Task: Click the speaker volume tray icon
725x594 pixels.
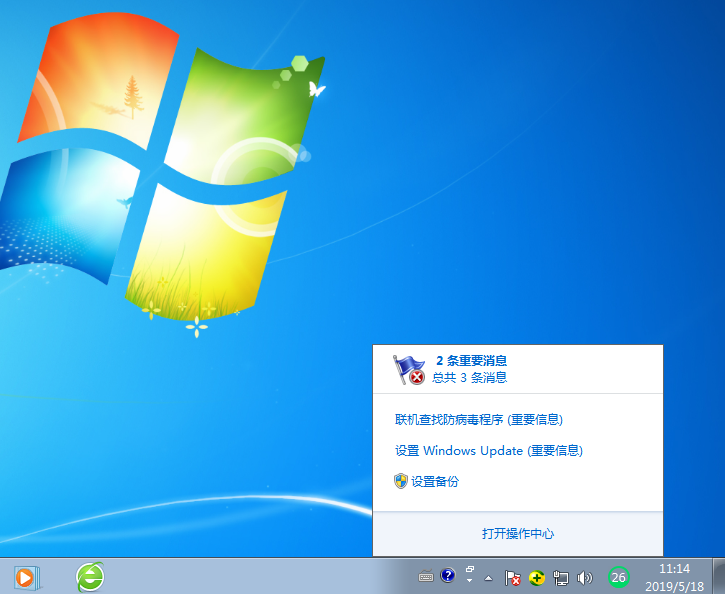Action: pyautogui.click(x=585, y=577)
